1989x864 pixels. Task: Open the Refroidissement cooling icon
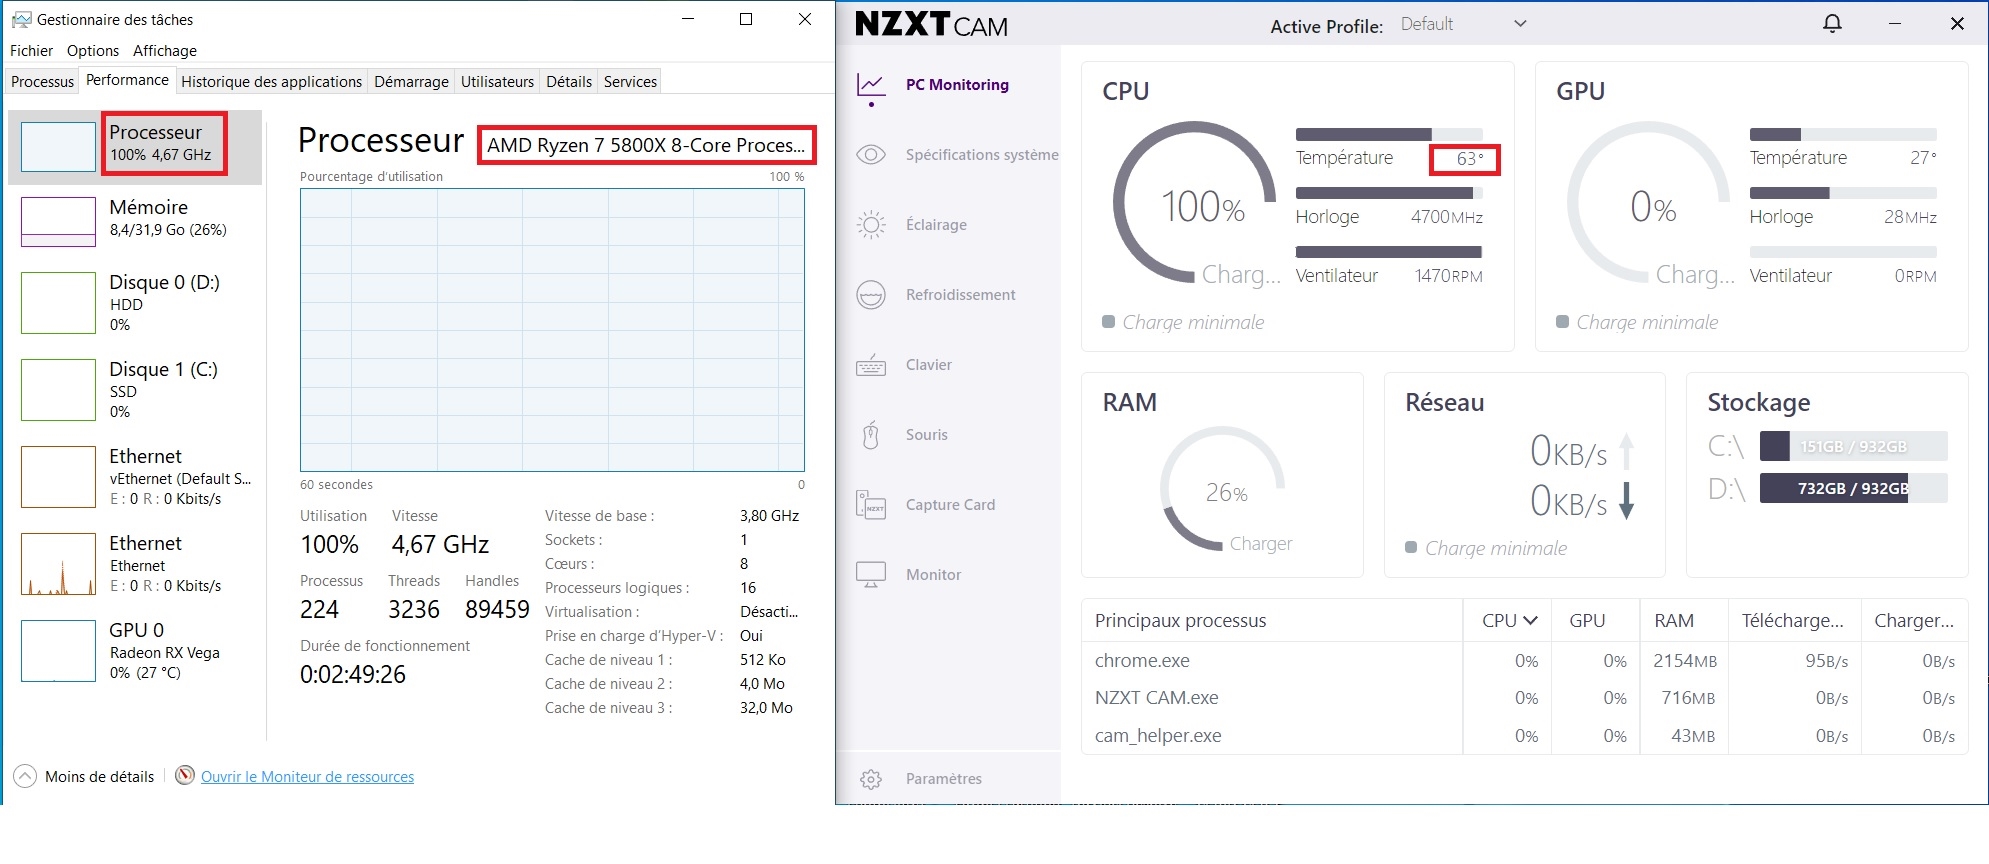click(x=871, y=295)
